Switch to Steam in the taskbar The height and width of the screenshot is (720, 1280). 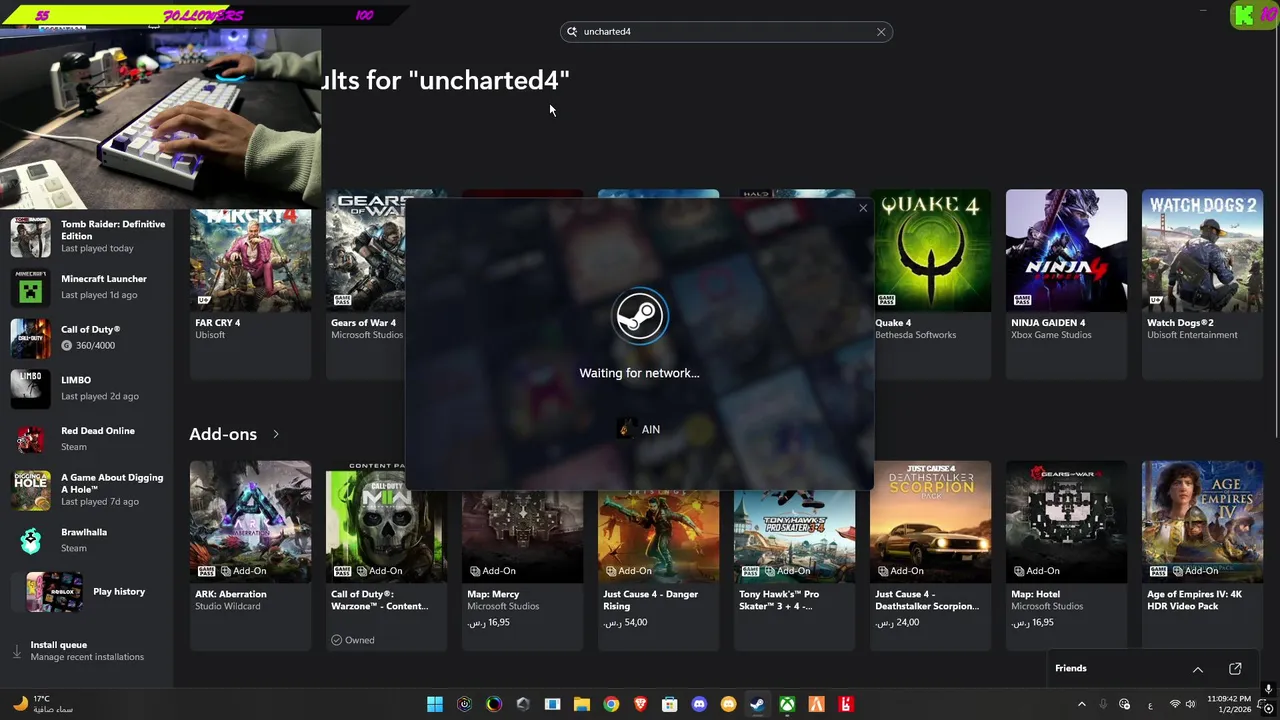click(x=758, y=704)
